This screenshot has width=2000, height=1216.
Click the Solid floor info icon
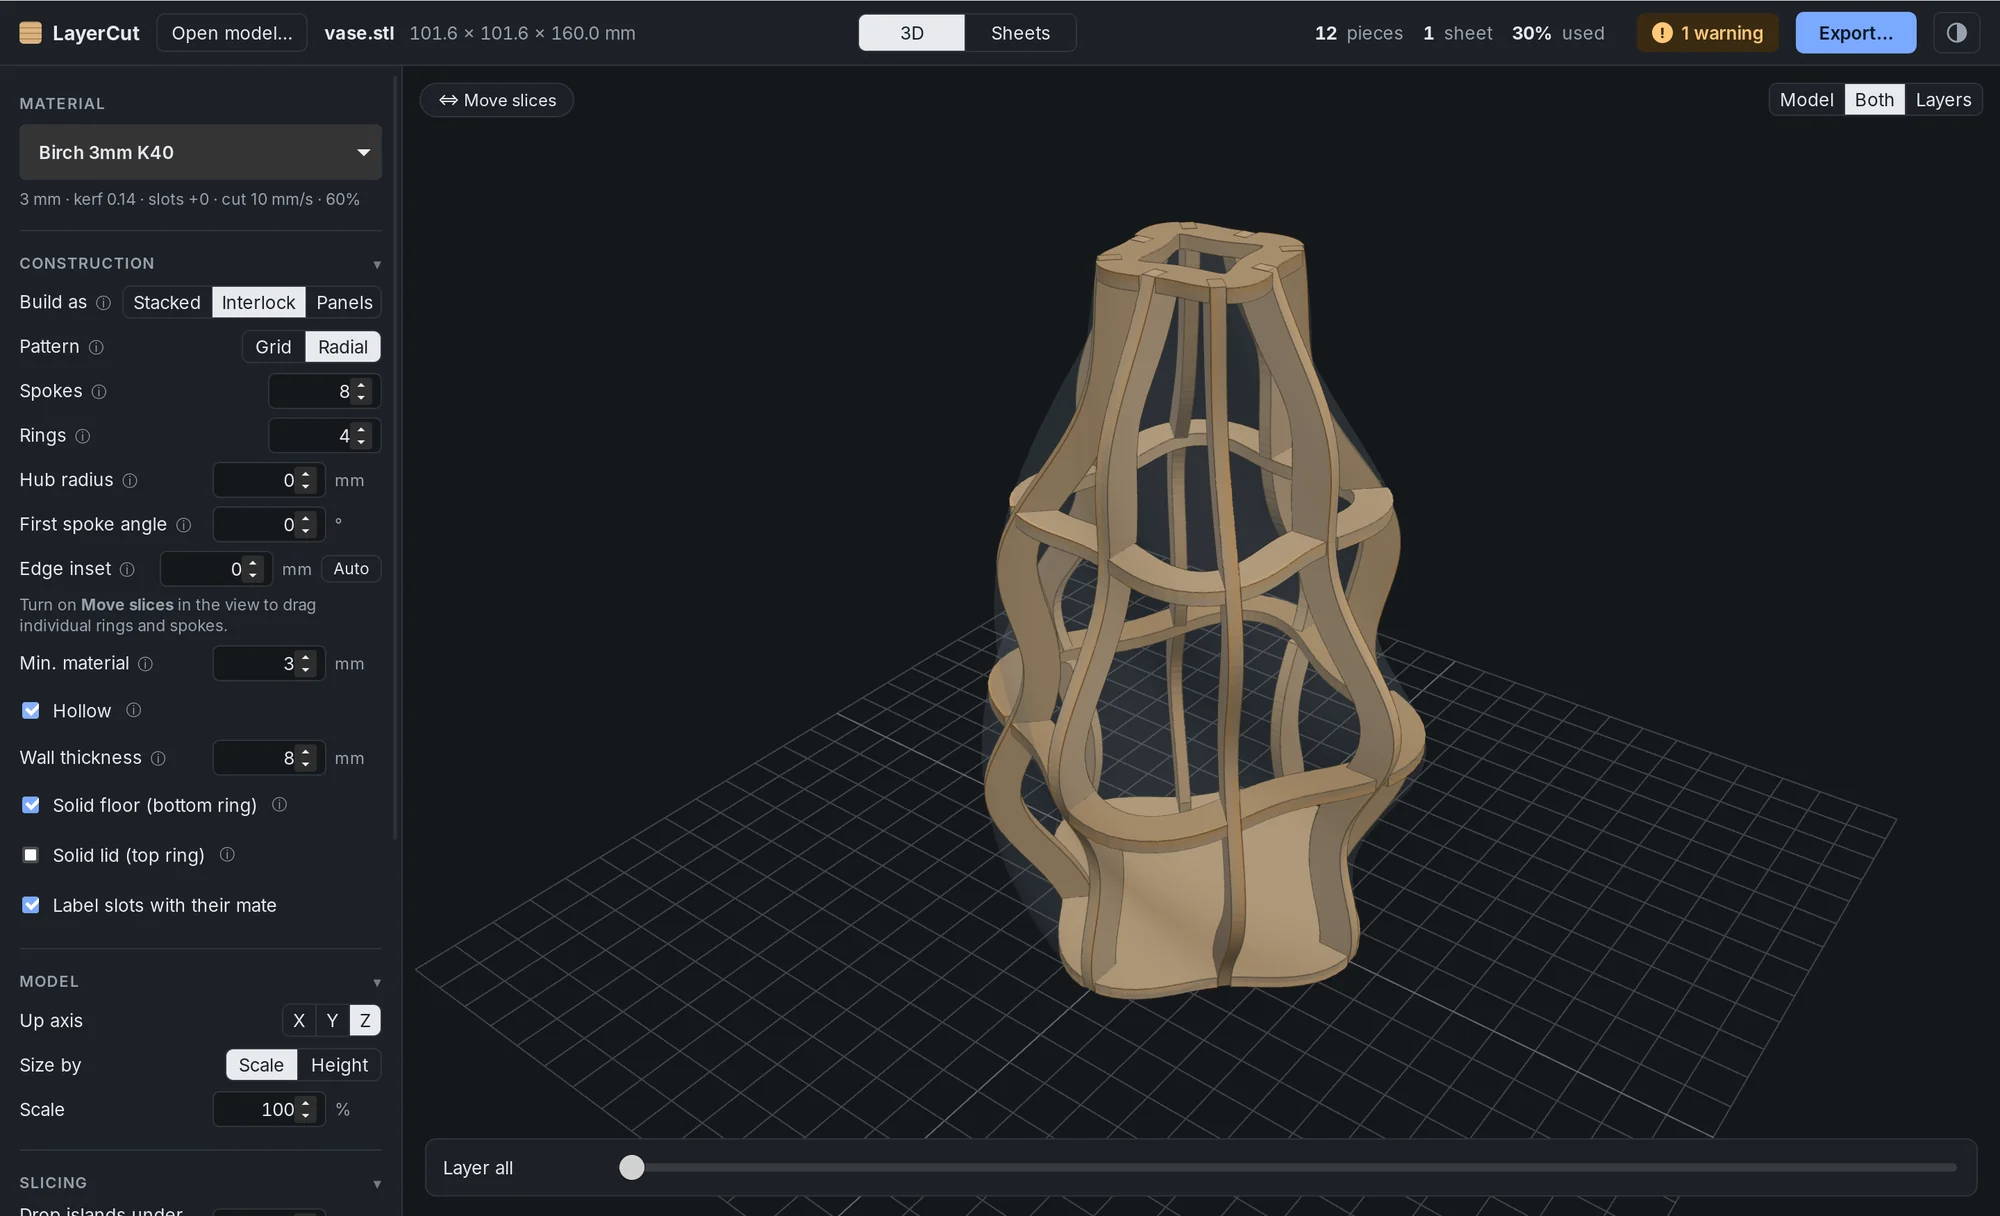[x=280, y=805]
